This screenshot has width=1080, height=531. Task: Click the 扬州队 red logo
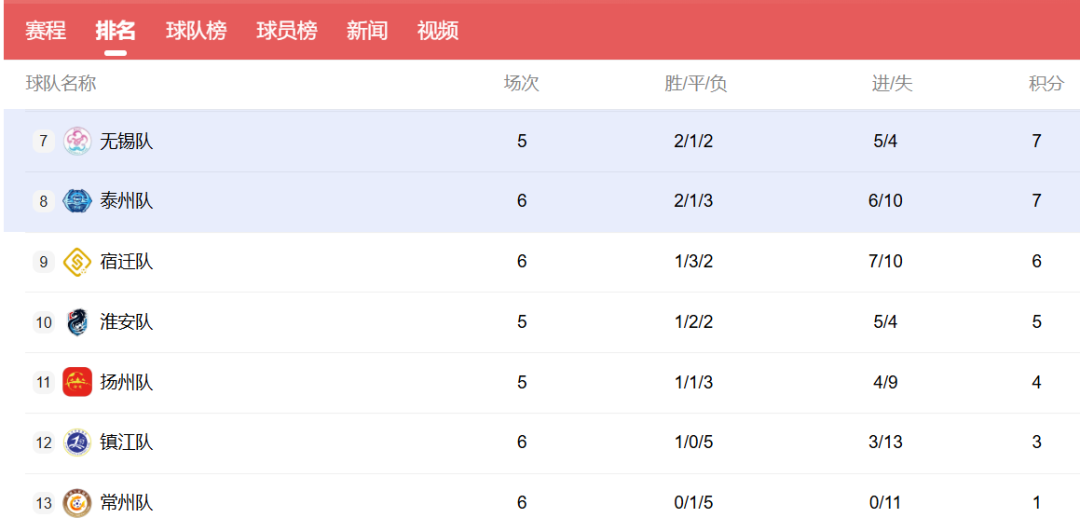pyautogui.click(x=77, y=382)
